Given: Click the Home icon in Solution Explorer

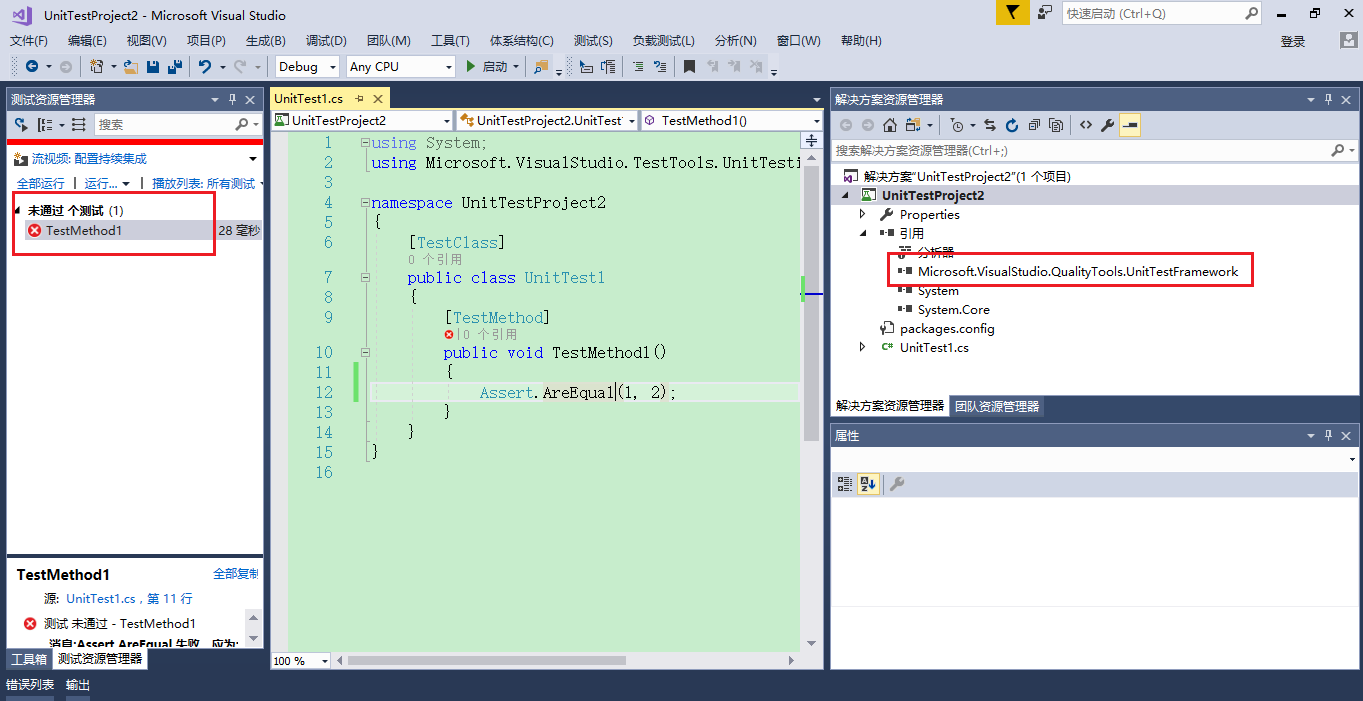Looking at the screenshot, I should pyautogui.click(x=889, y=125).
